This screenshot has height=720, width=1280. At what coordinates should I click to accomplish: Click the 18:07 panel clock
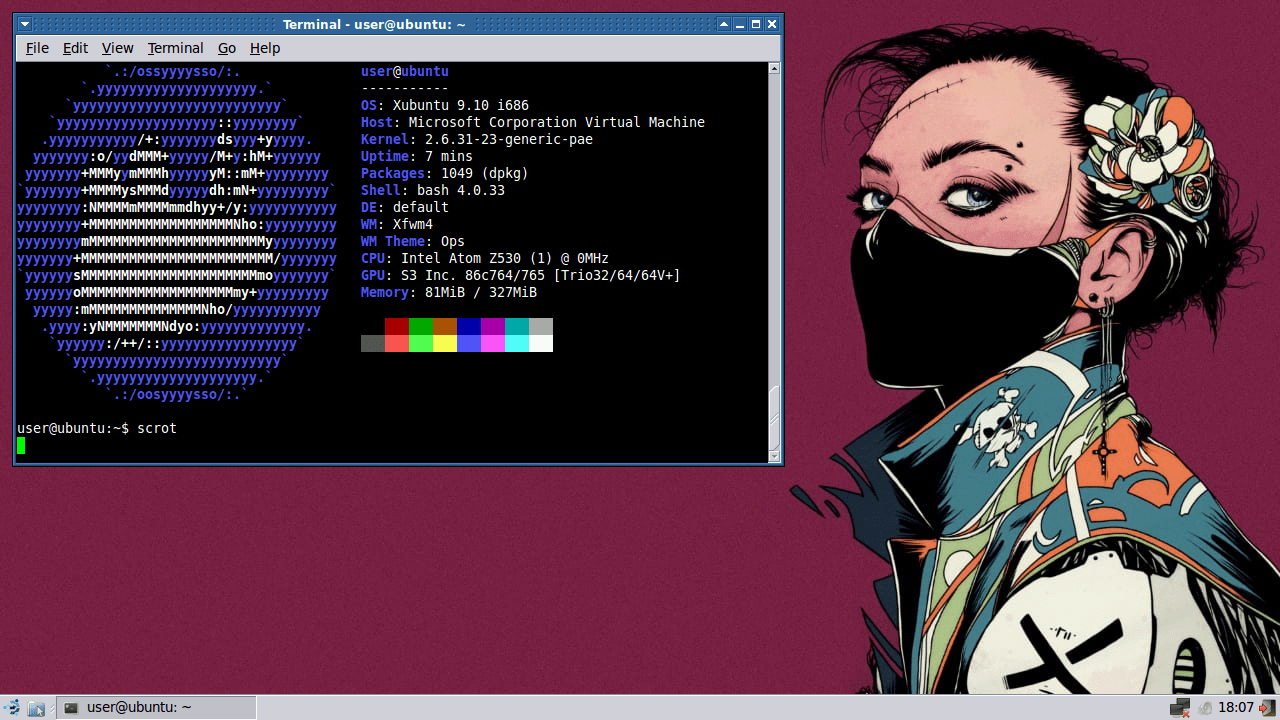click(1236, 708)
